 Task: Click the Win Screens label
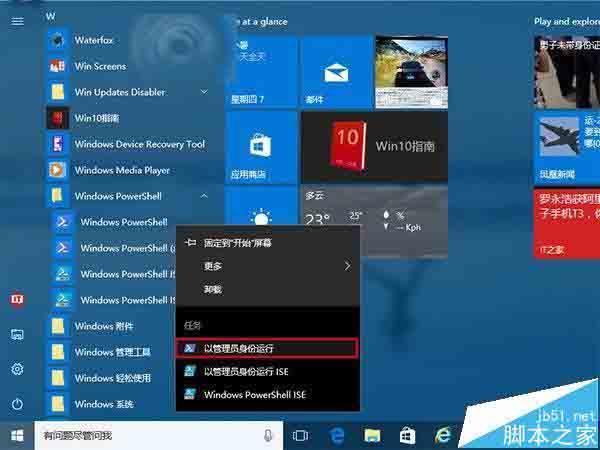click(100, 66)
